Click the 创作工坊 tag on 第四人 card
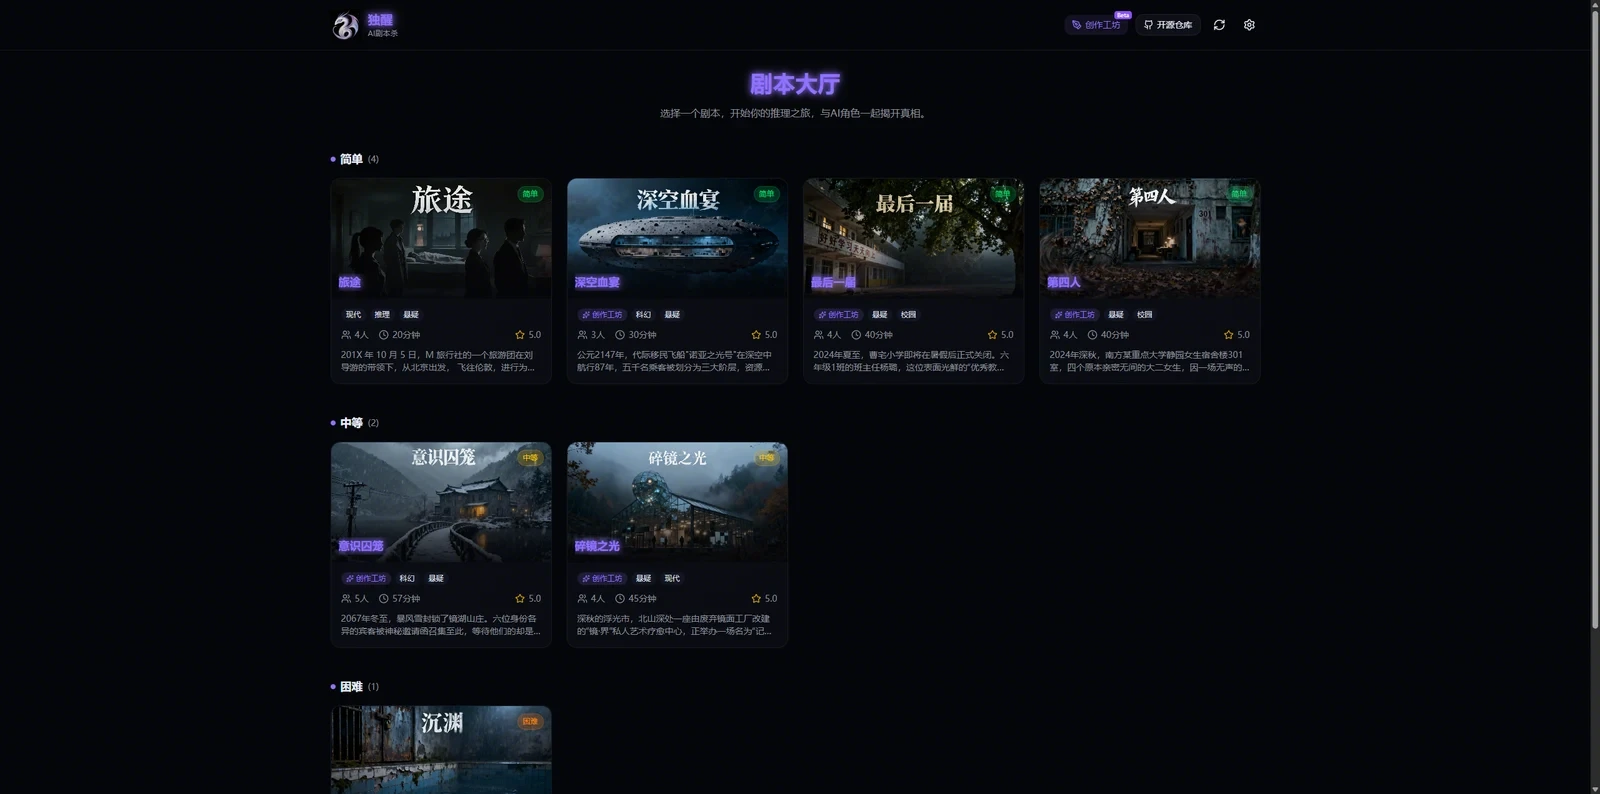1600x794 pixels. [x=1074, y=315]
